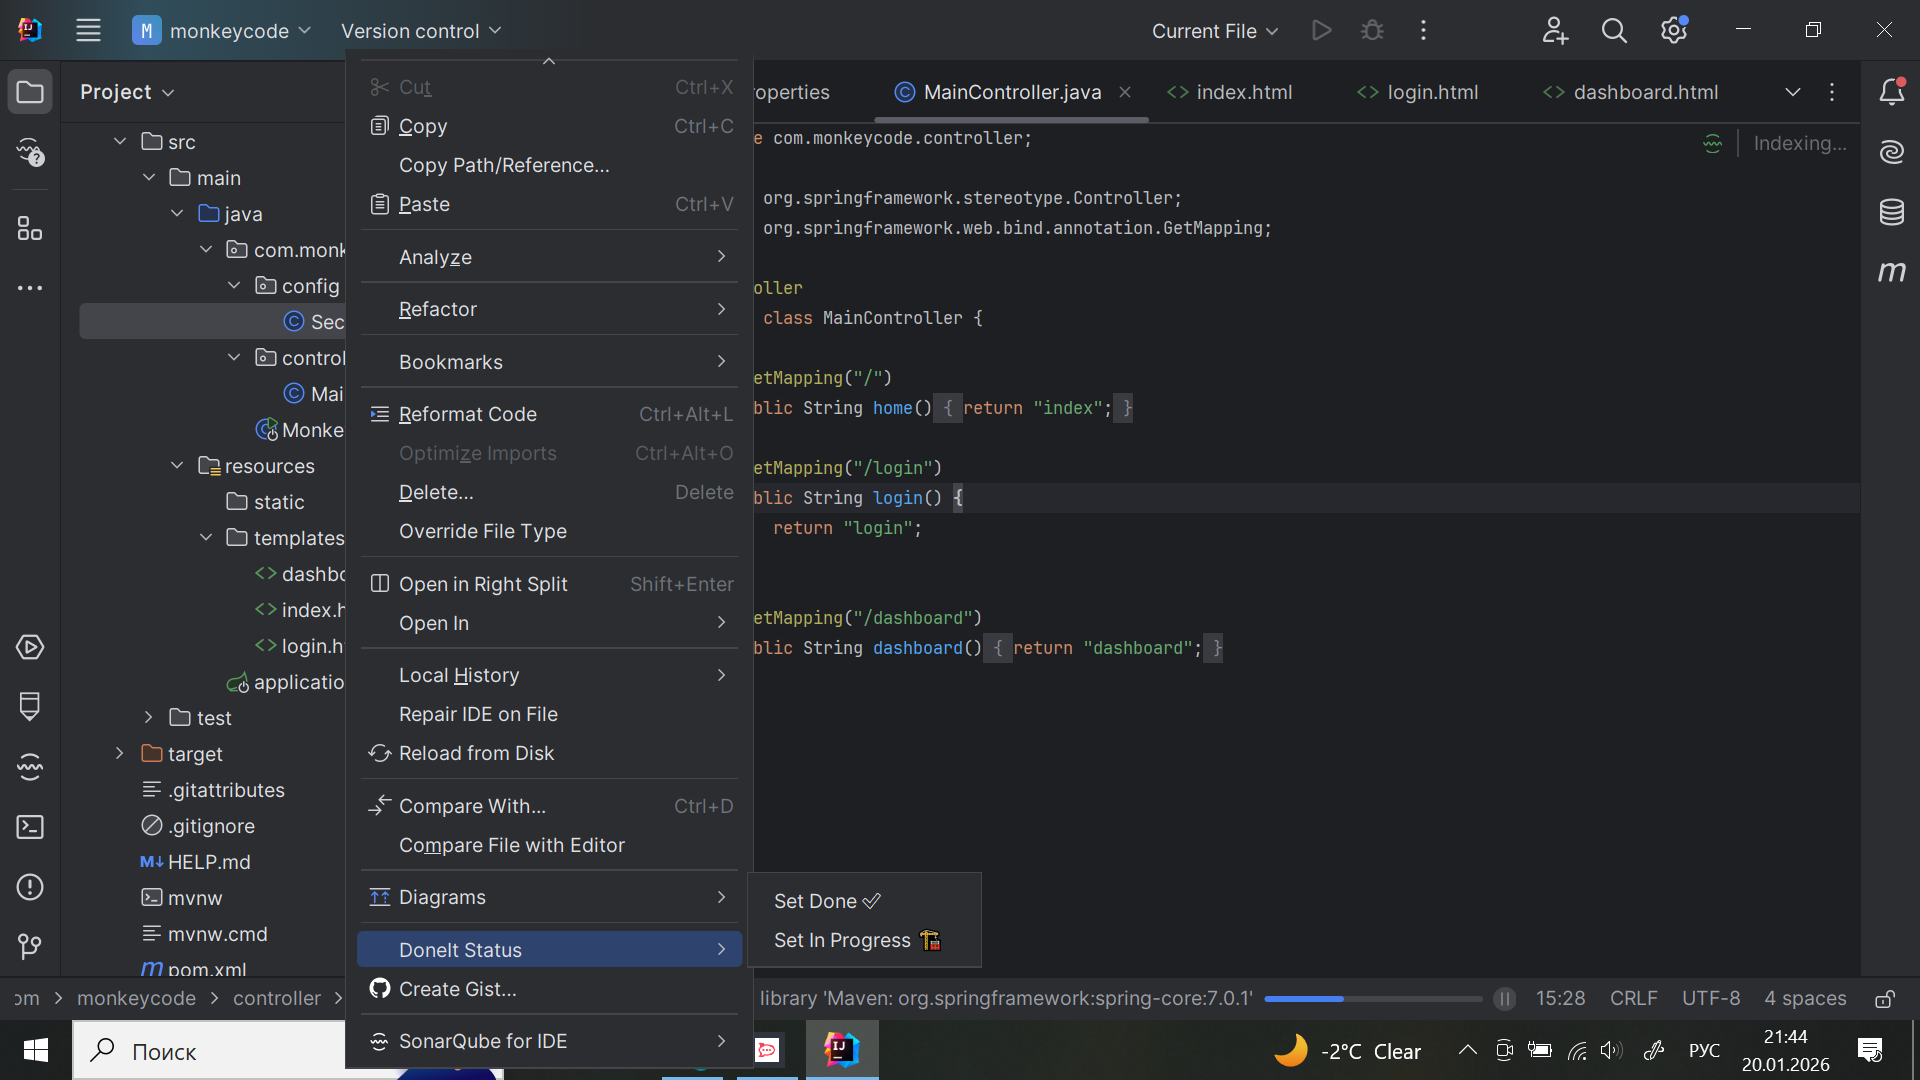Click controller in the breadcrumb bar
This screenshot has width=1920, height=1080.
(277, 998)
